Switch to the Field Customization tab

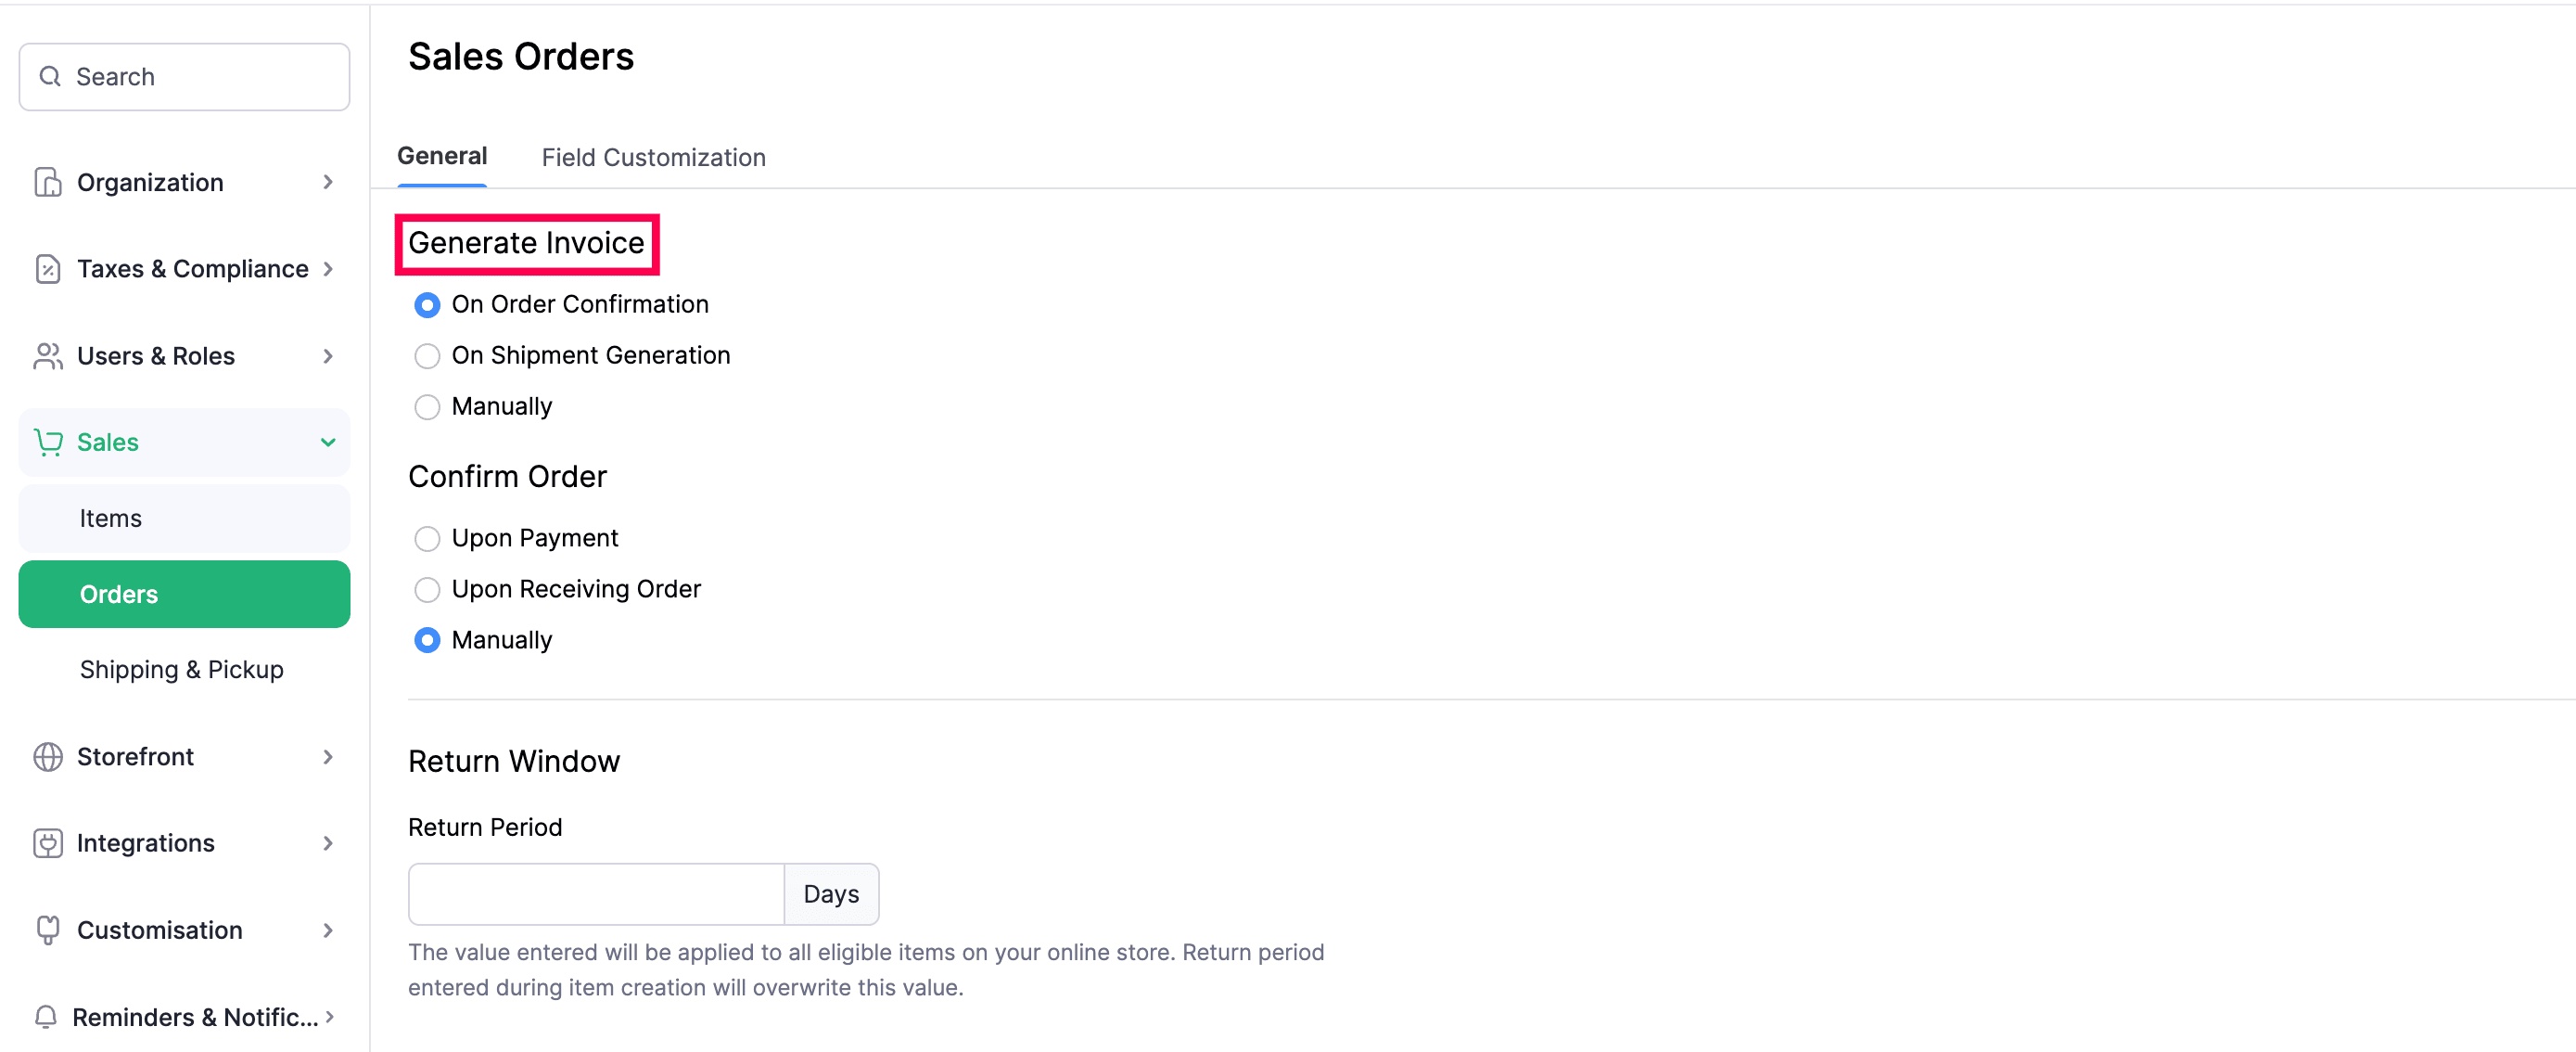click(x=653, y=157)
